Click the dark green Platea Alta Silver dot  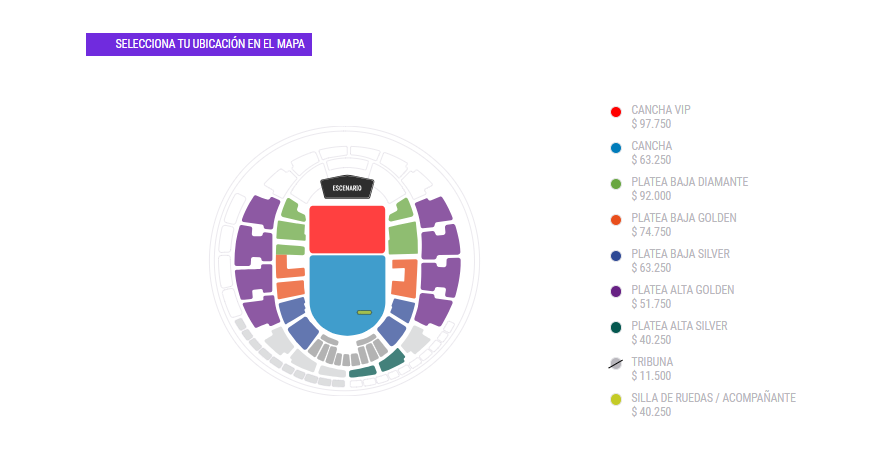[616, 327]
